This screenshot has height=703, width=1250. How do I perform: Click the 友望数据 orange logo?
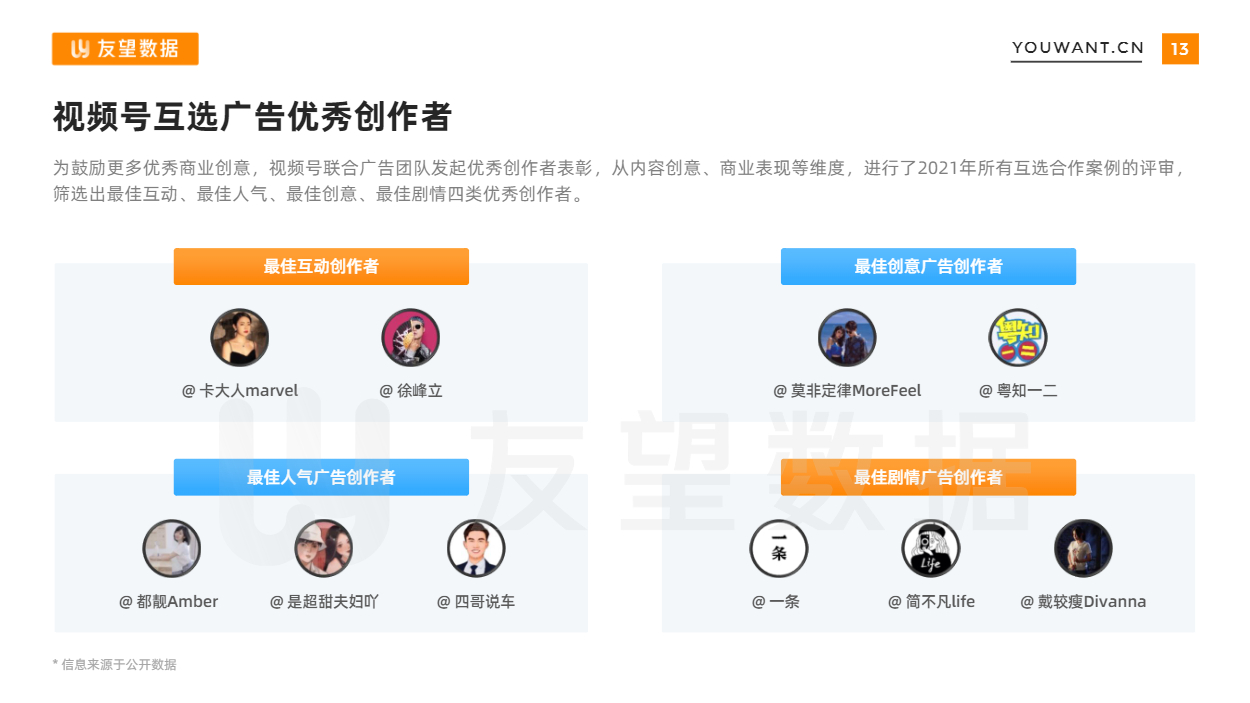pos(125,49)
